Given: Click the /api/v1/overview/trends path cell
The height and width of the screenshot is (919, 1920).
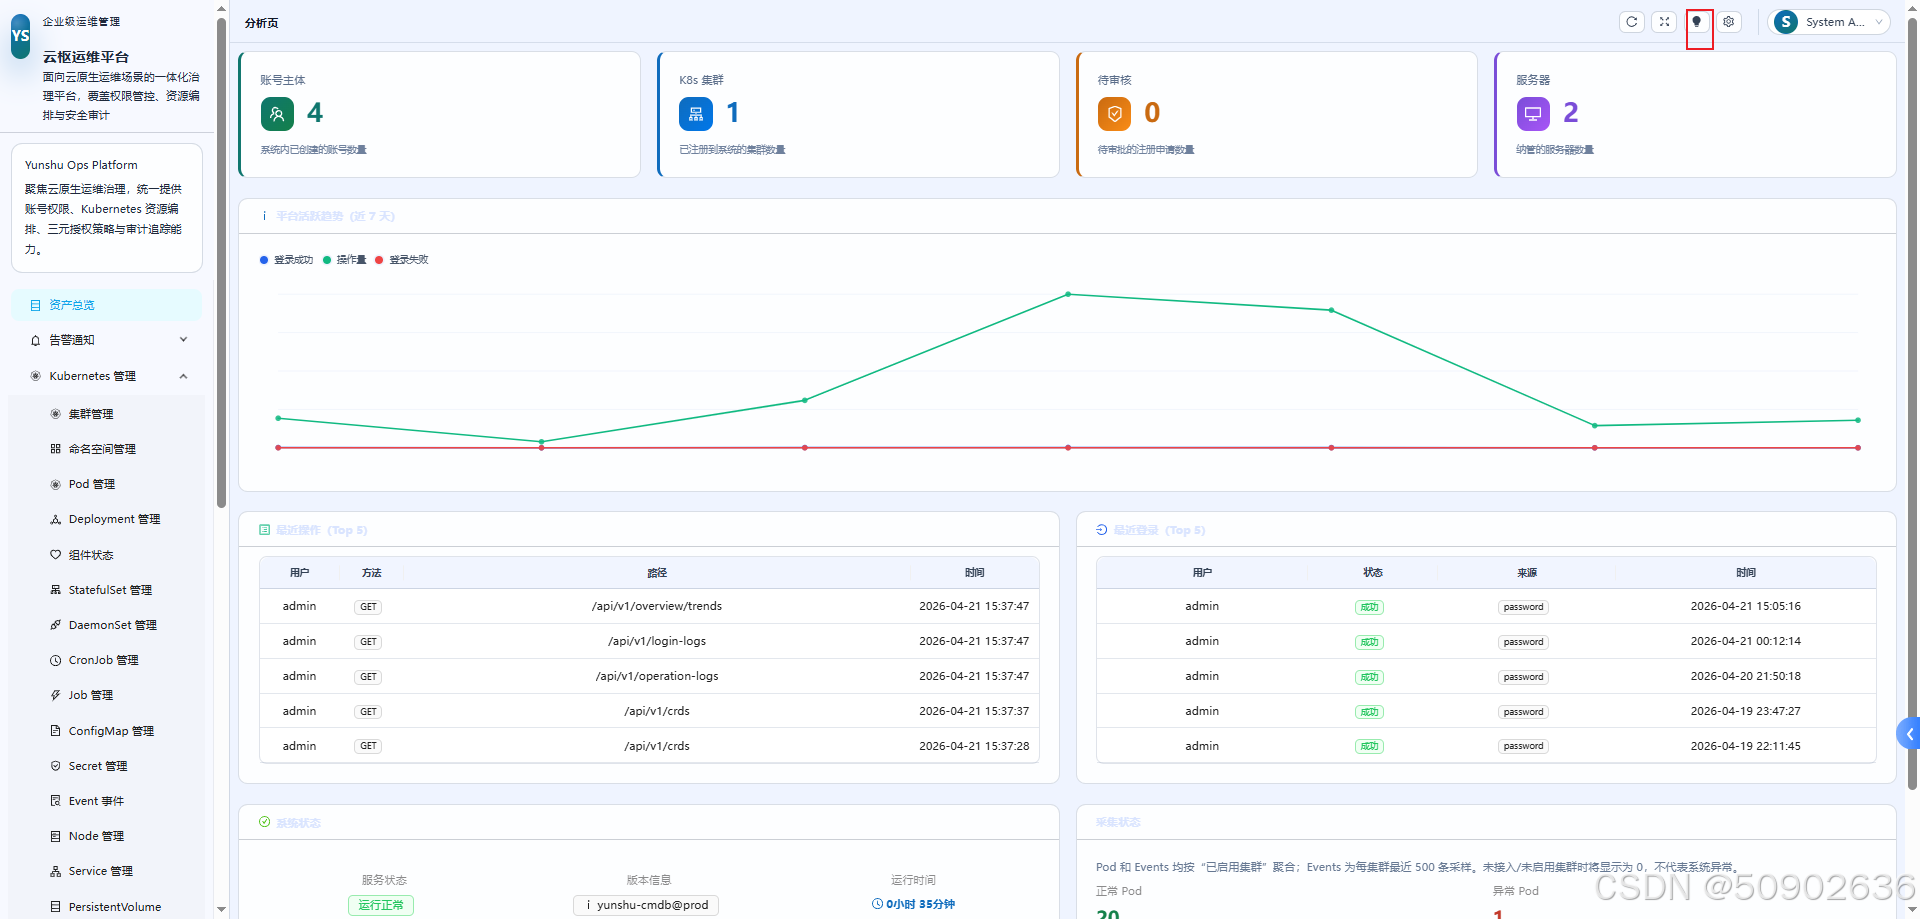Looking at the screenshot, I should pos(657,606).
